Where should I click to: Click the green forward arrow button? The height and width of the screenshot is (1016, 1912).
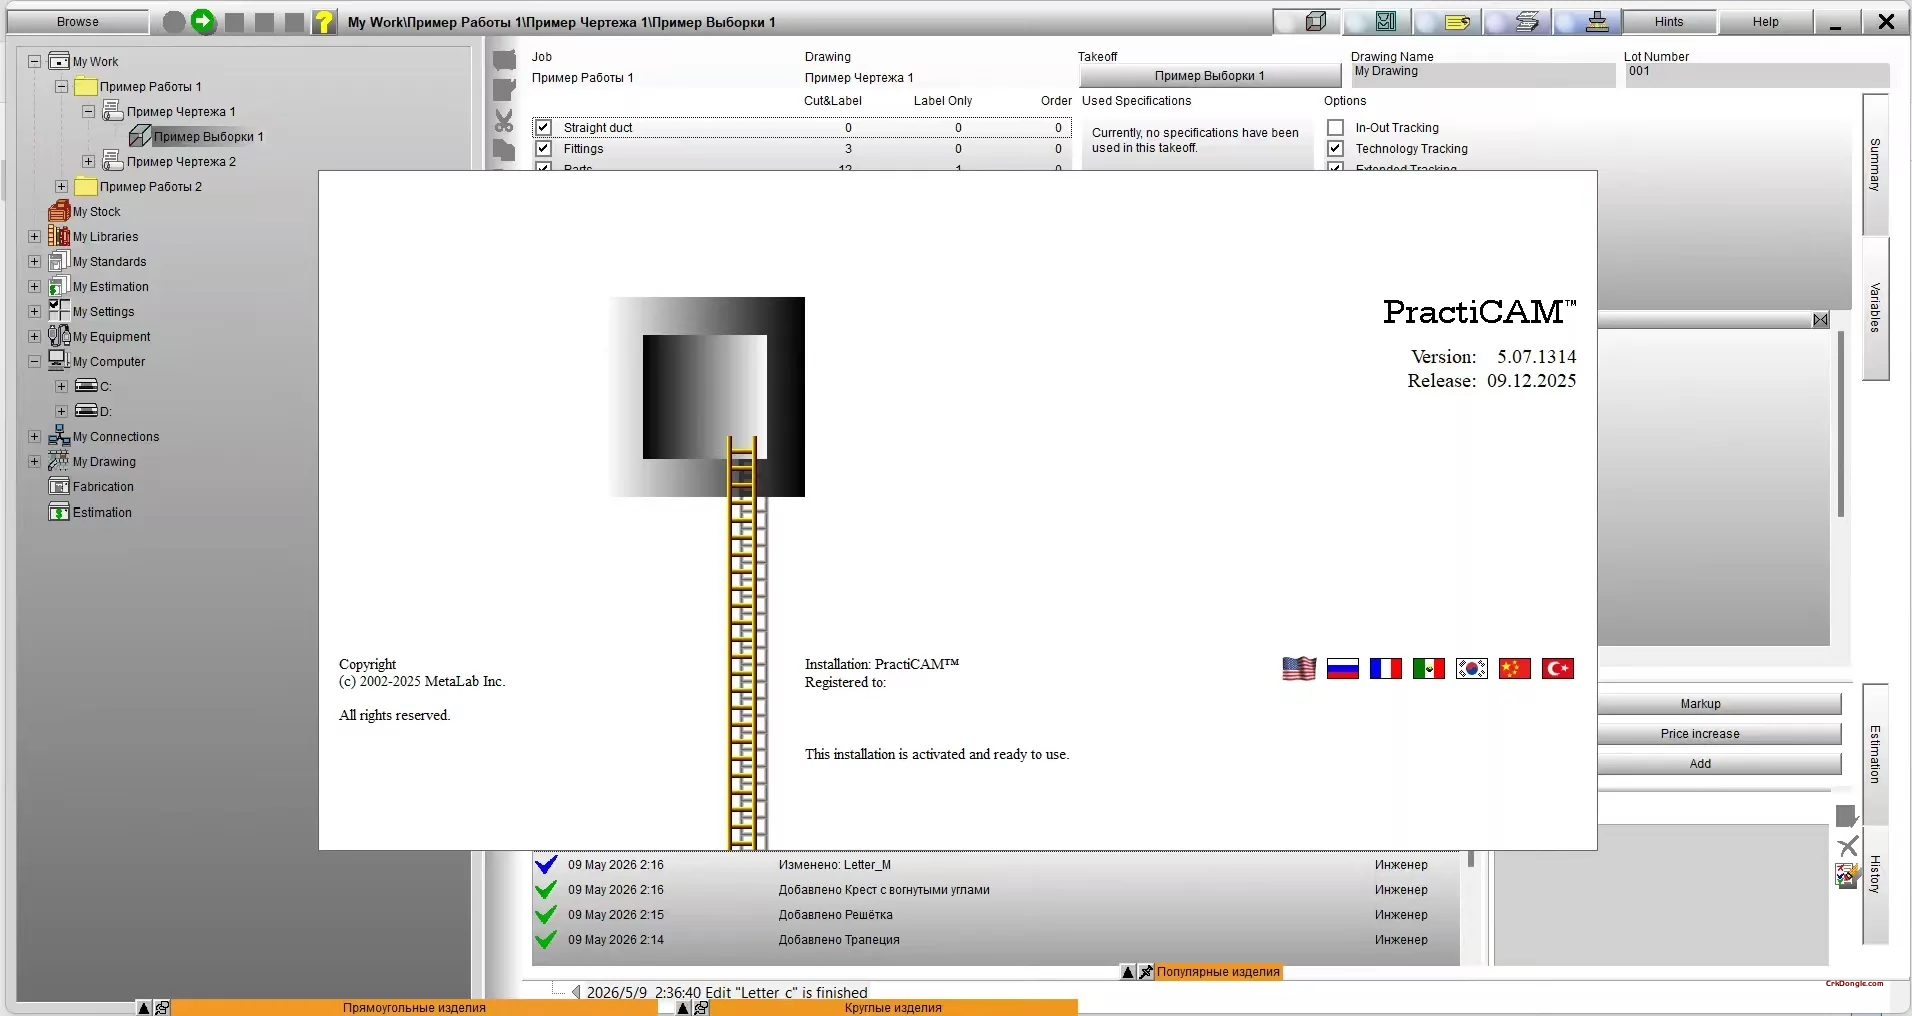pos(204,21)
